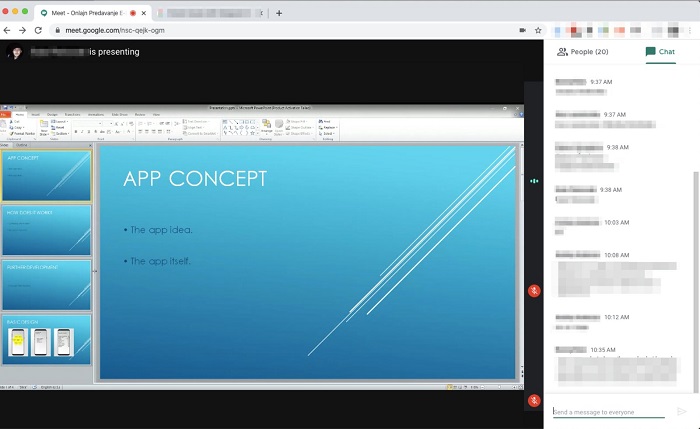Select the BASIC DESIGN slide thumbnail
700x429 pixels.
click(47, 340)
